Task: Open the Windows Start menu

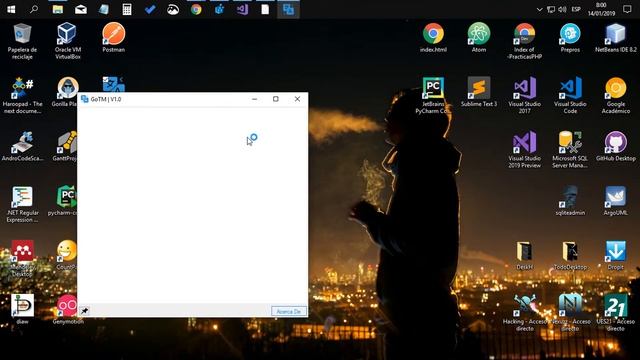Action: tap(11, 9)
